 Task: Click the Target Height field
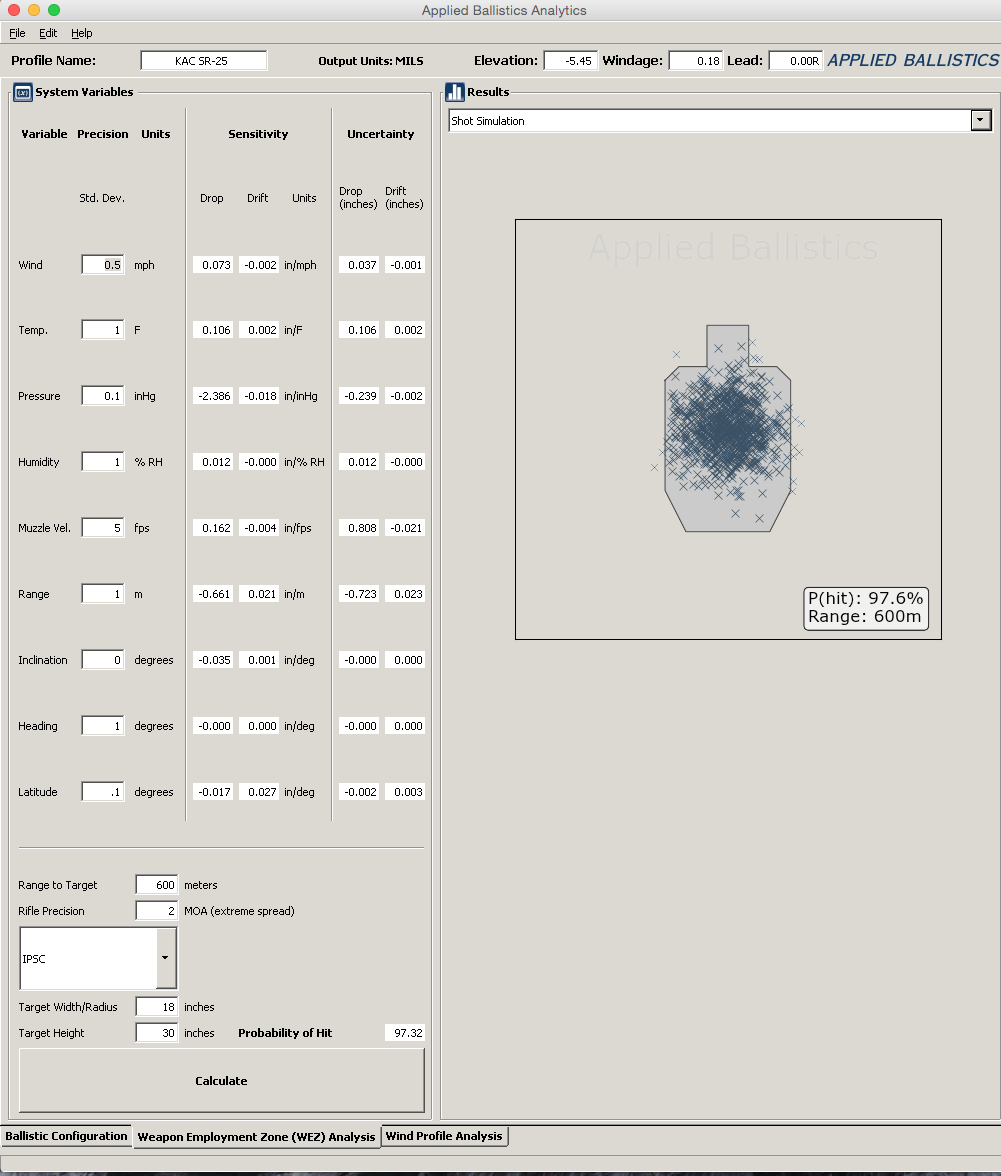[x=157, y=1033]
